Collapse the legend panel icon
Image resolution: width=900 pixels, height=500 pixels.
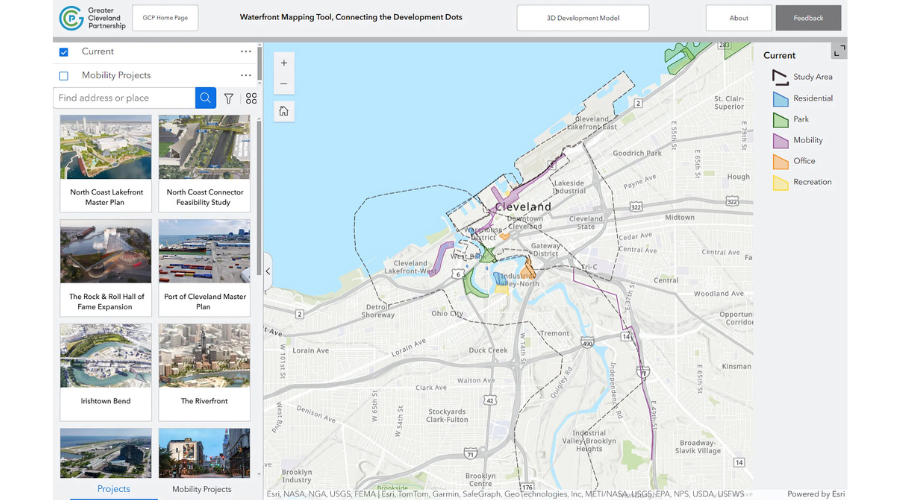839,51
